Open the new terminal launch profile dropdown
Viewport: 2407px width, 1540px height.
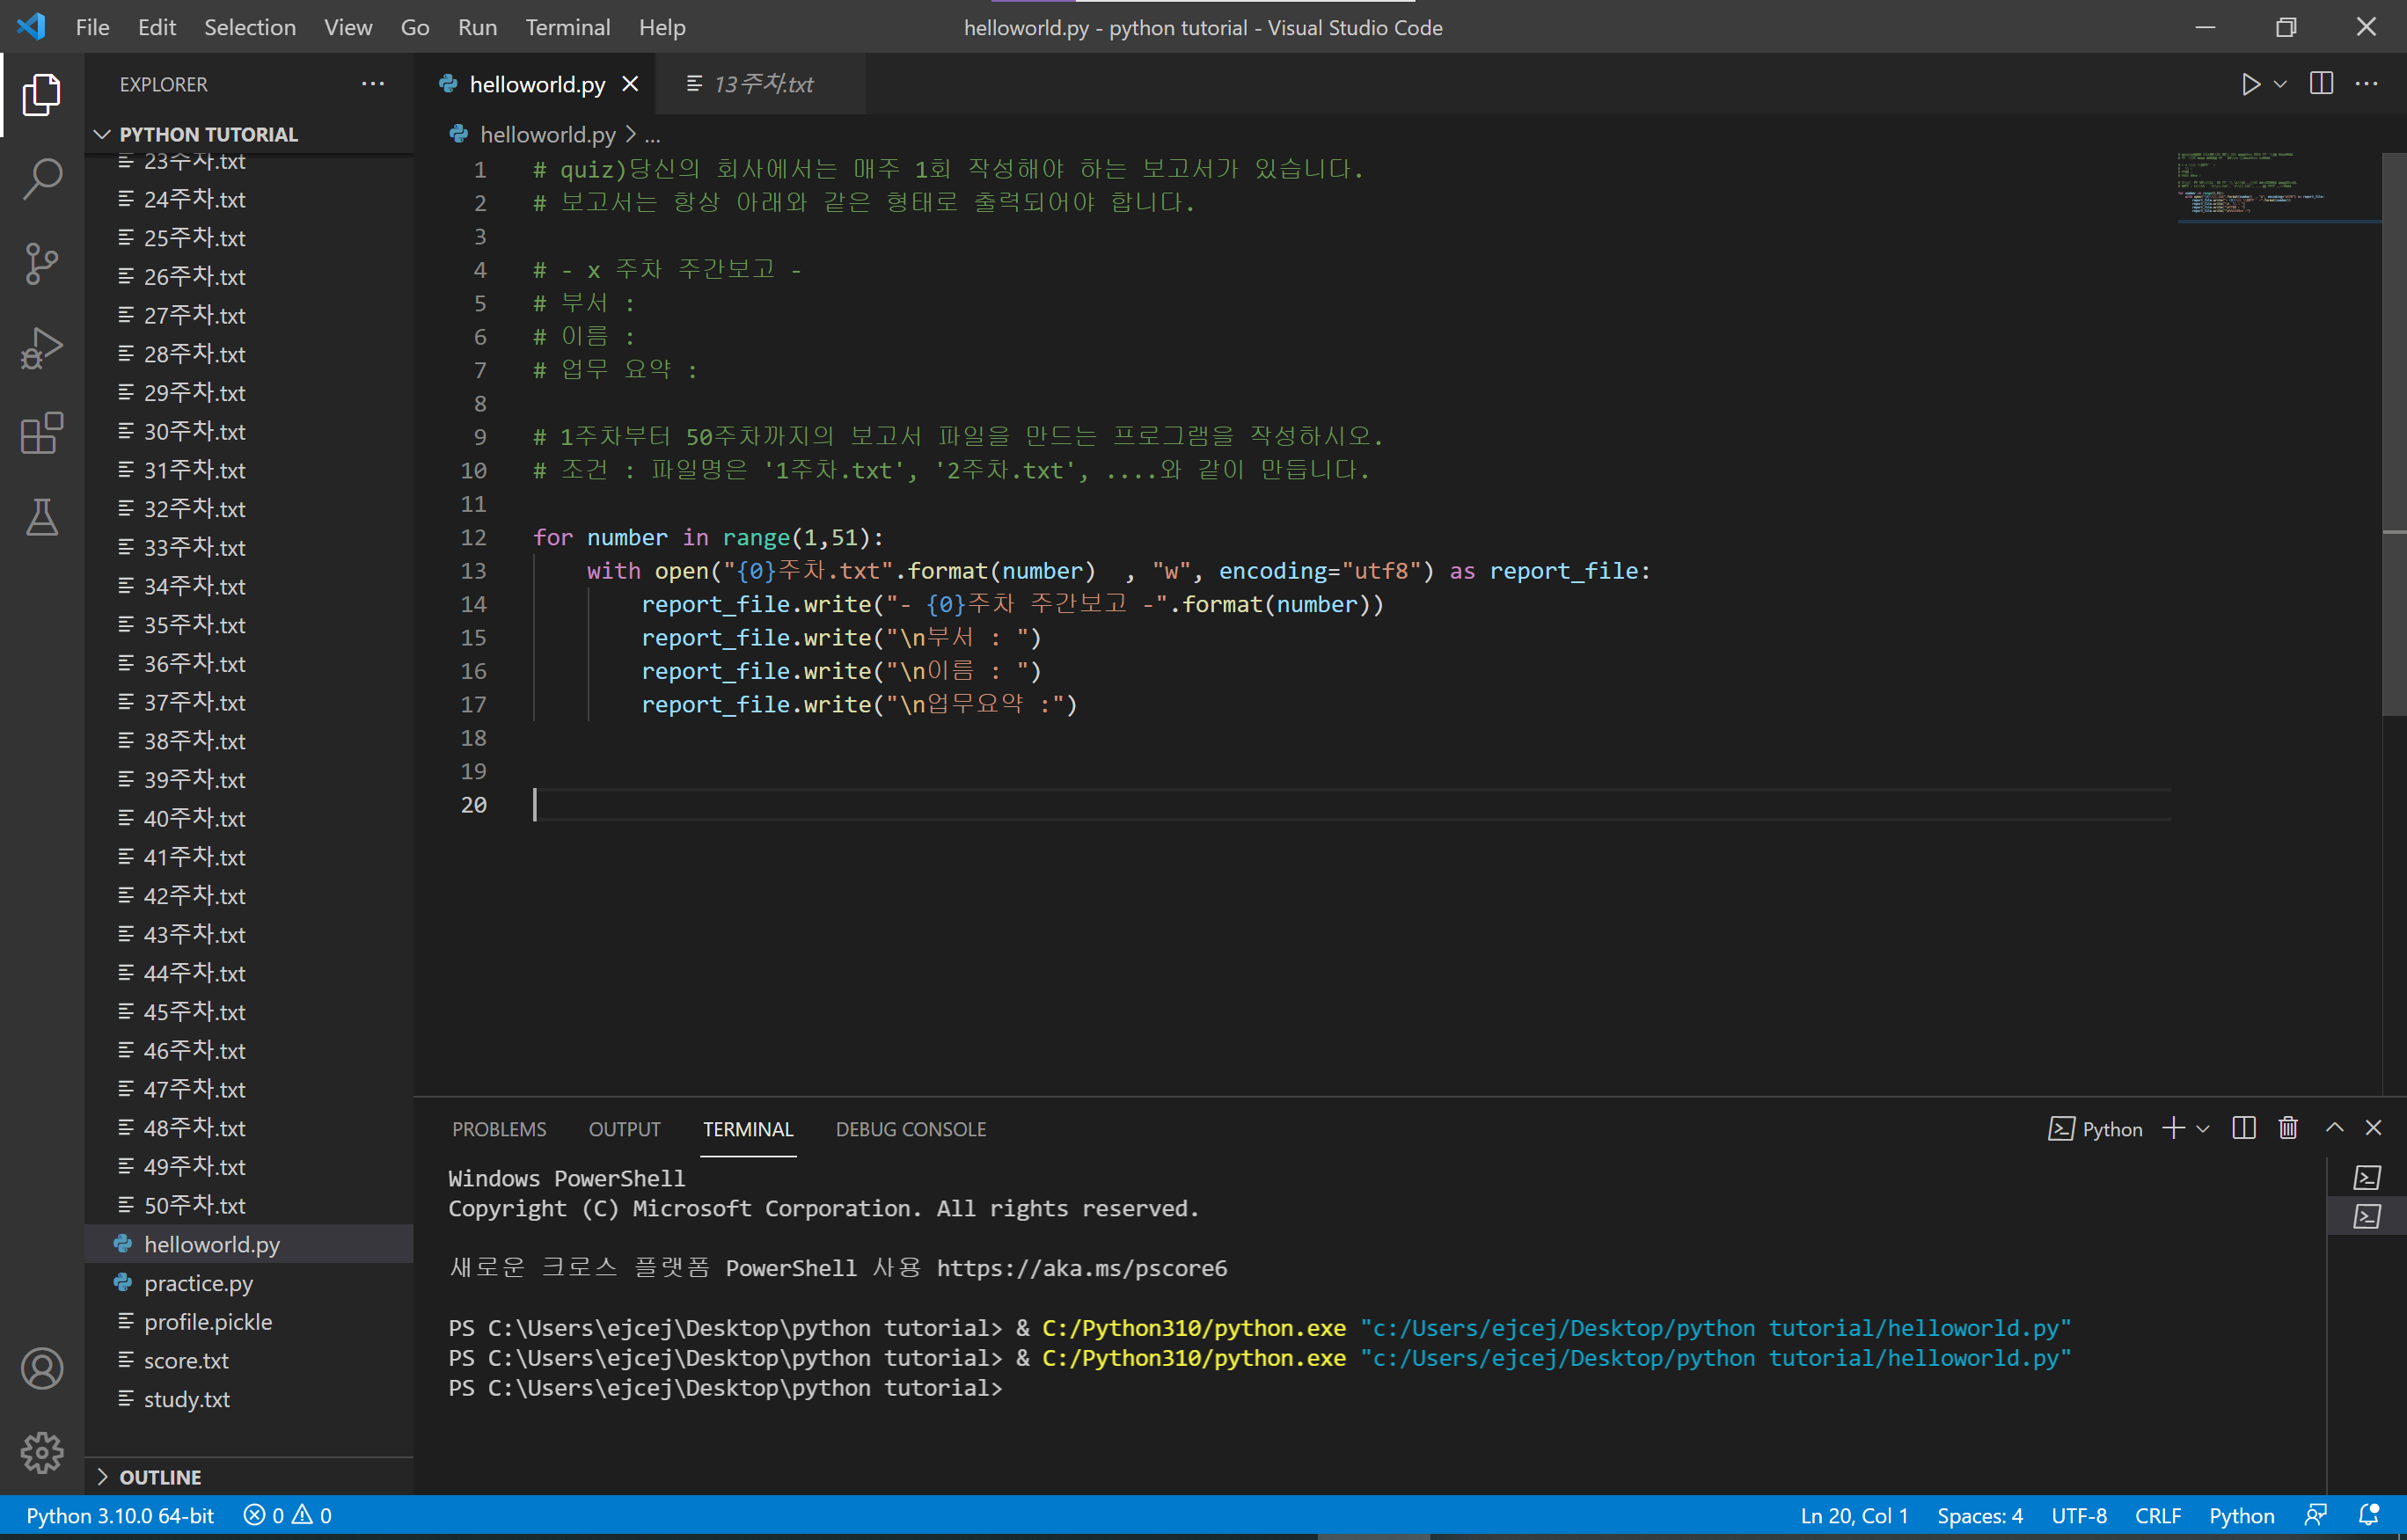(x=2203, y=1129)
